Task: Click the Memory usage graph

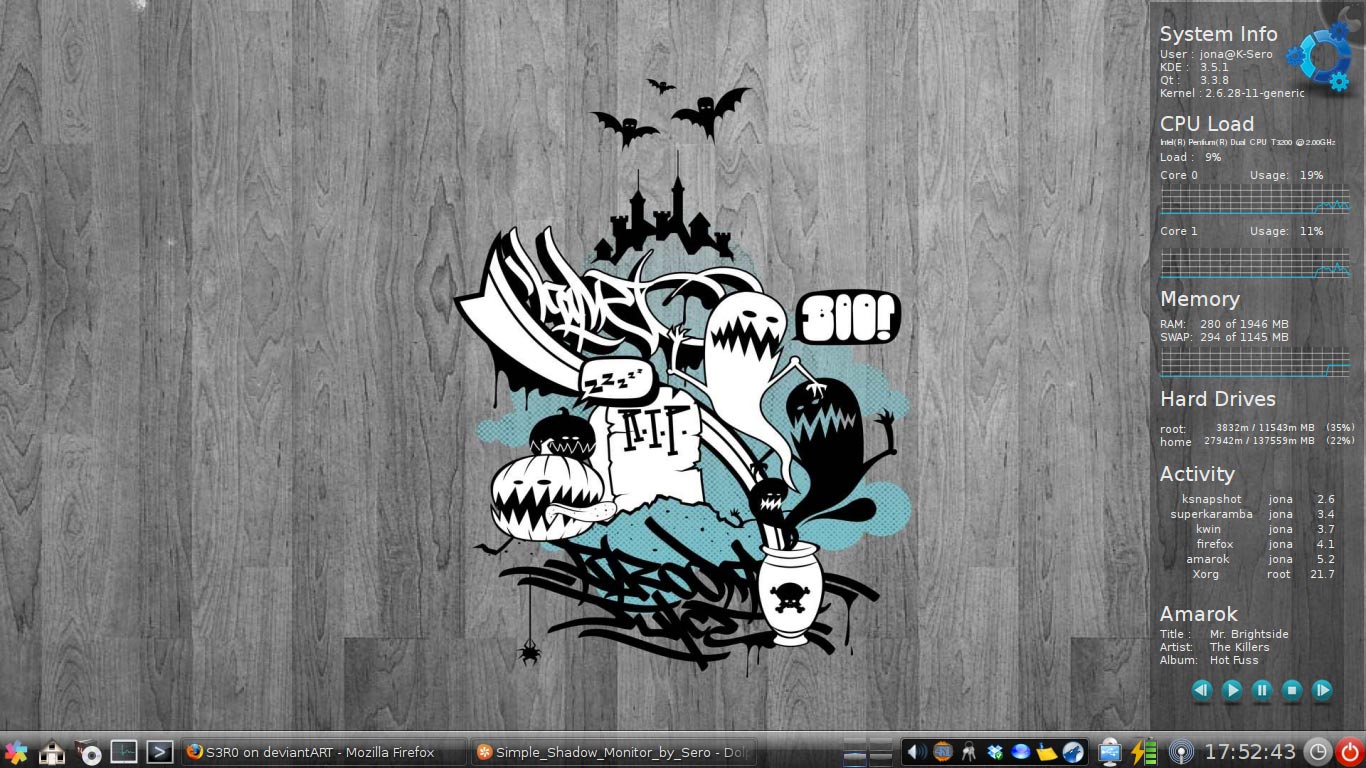Action: click(x=1255, y=362)
